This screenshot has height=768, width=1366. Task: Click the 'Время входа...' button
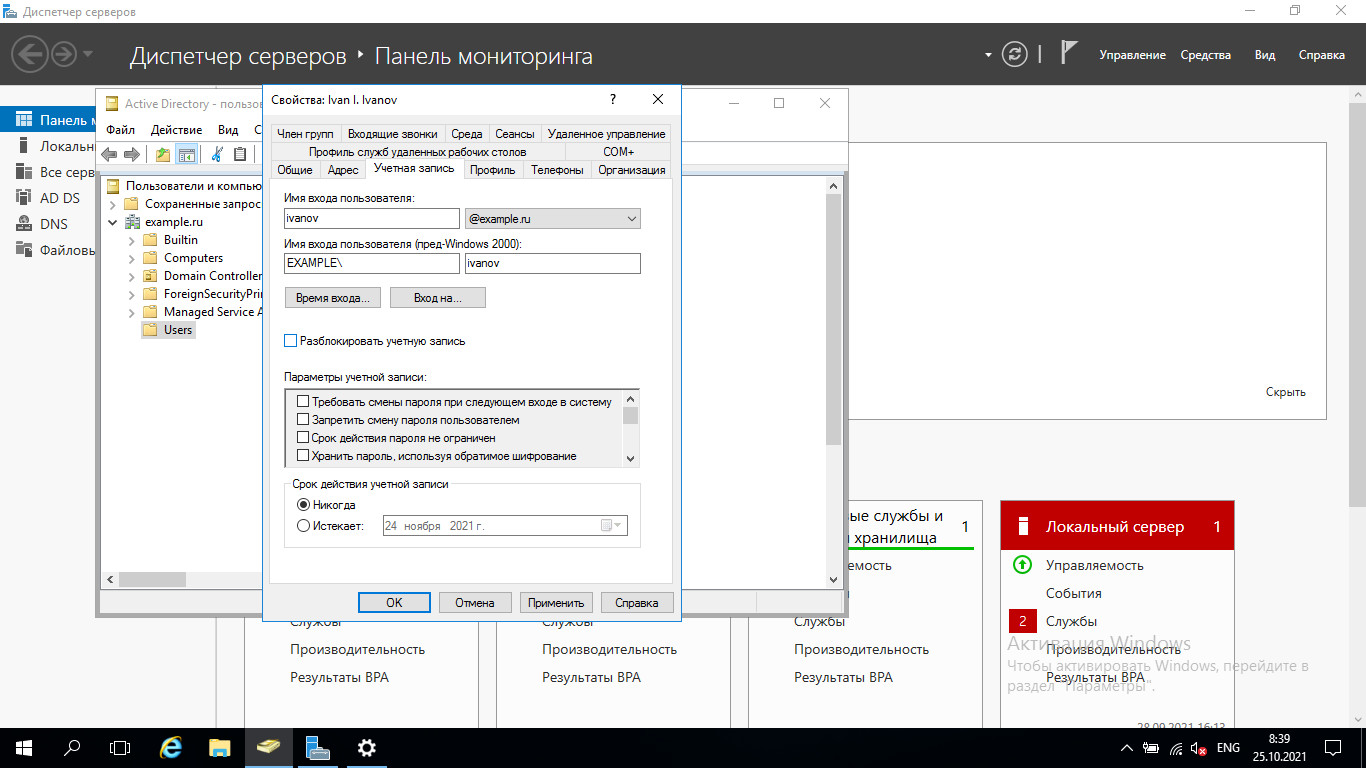pos(333,298)
